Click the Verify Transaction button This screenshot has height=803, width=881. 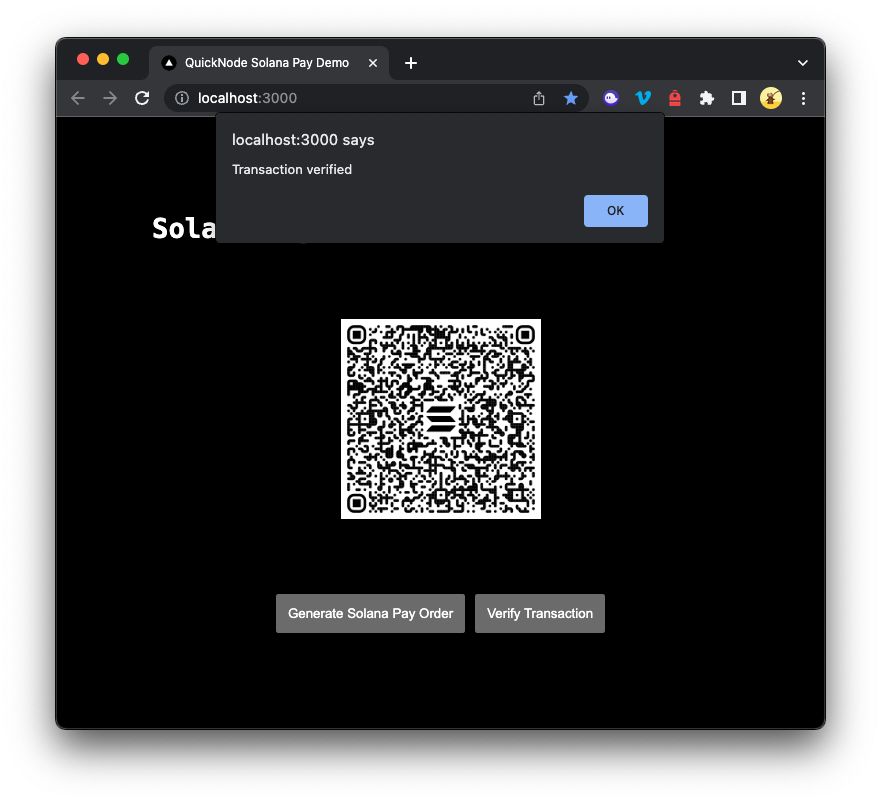pyautogui.click(x=539, y=613)
